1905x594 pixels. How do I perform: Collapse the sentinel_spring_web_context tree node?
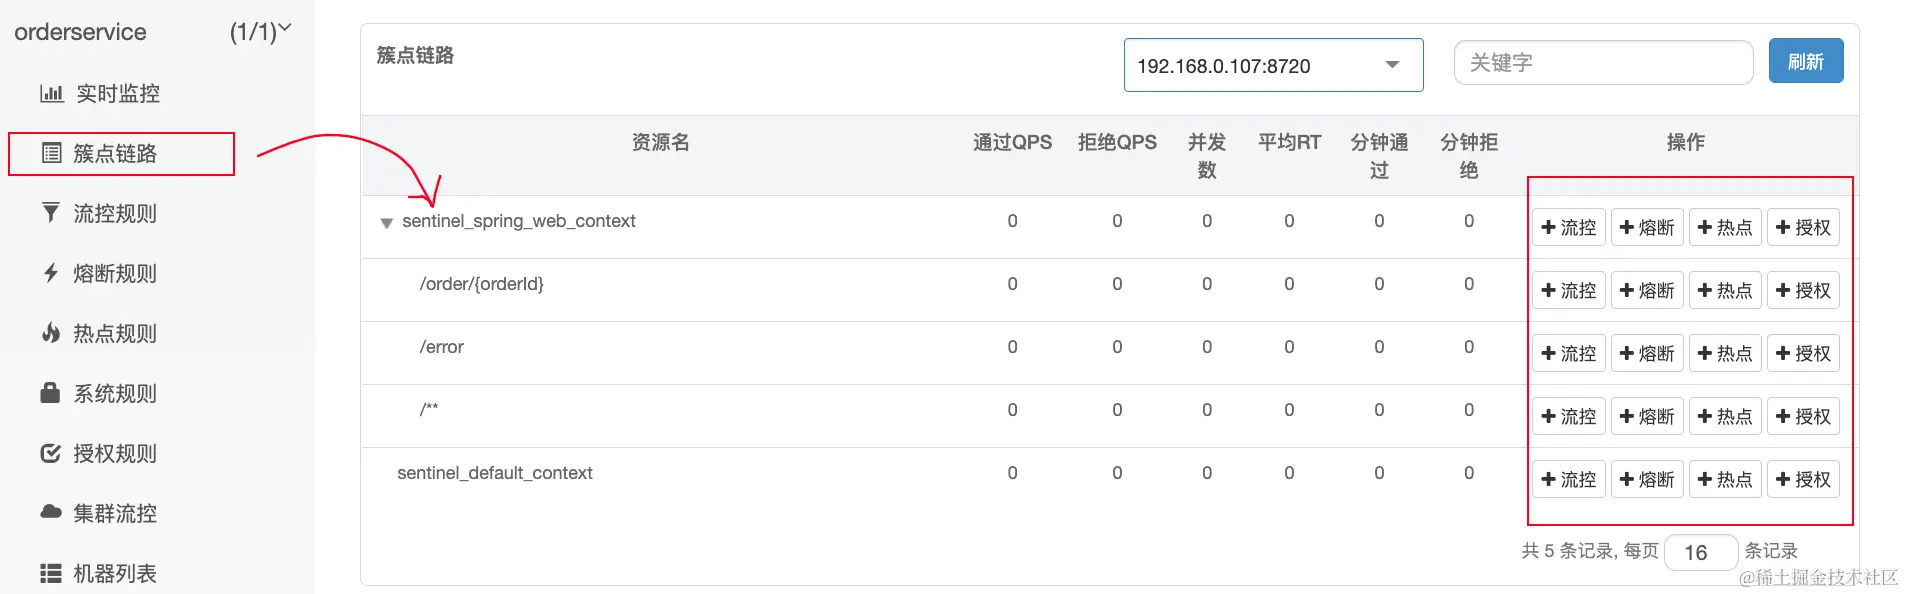pos(386,223)
